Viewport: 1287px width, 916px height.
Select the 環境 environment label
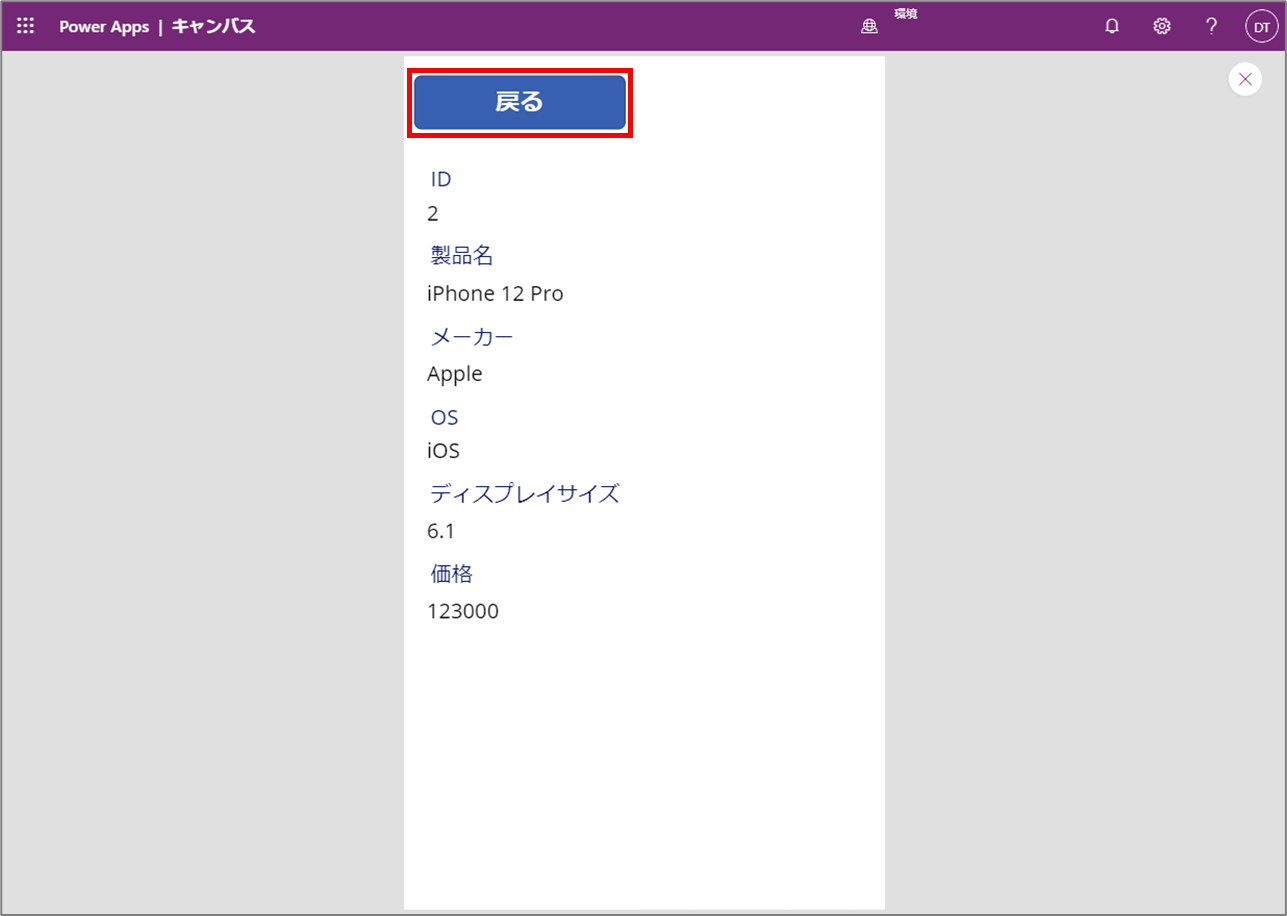(906, 13)
